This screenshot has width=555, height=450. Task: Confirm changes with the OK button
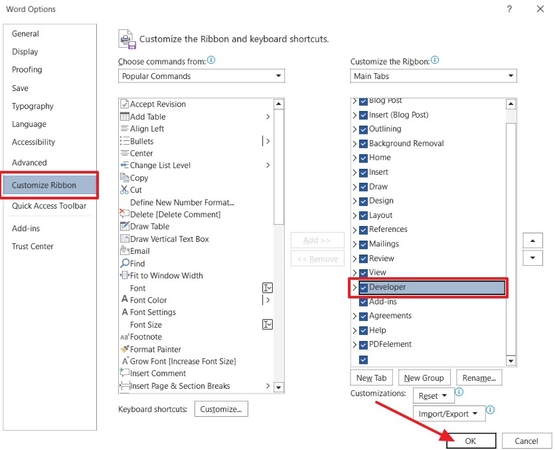(471, 441)
